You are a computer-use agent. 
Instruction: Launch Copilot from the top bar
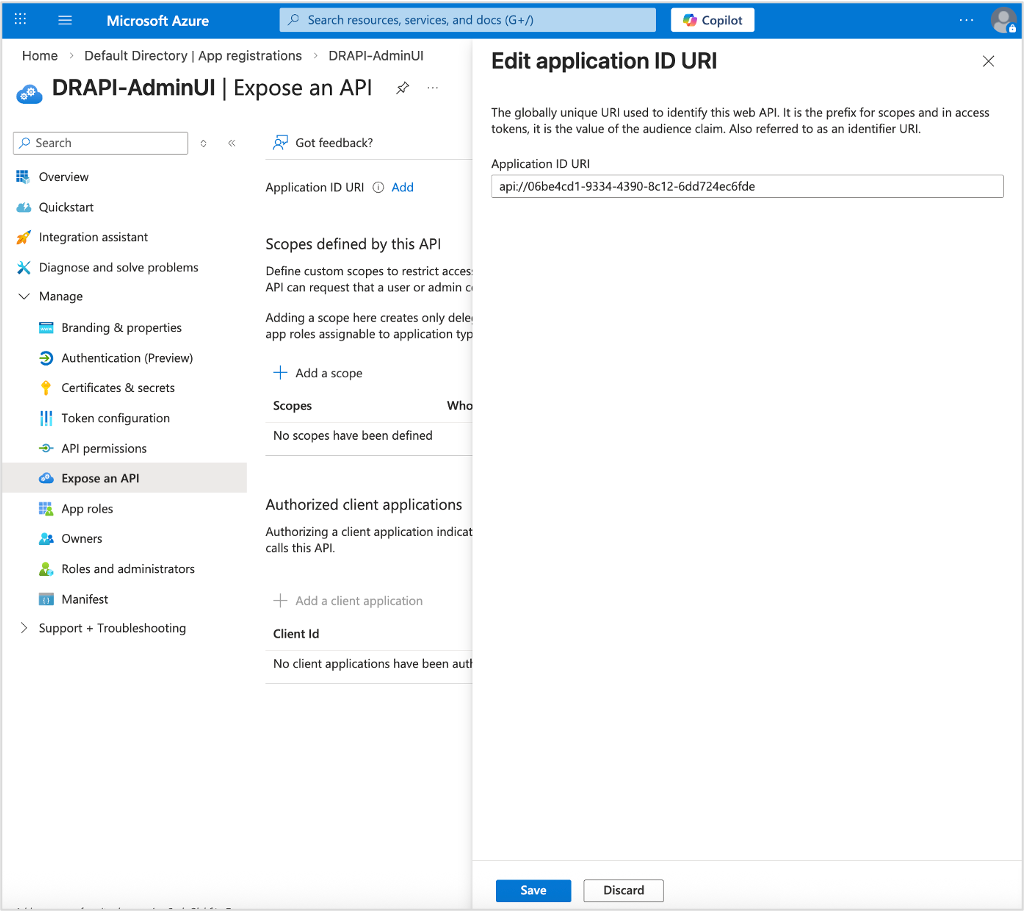point(712,19)
